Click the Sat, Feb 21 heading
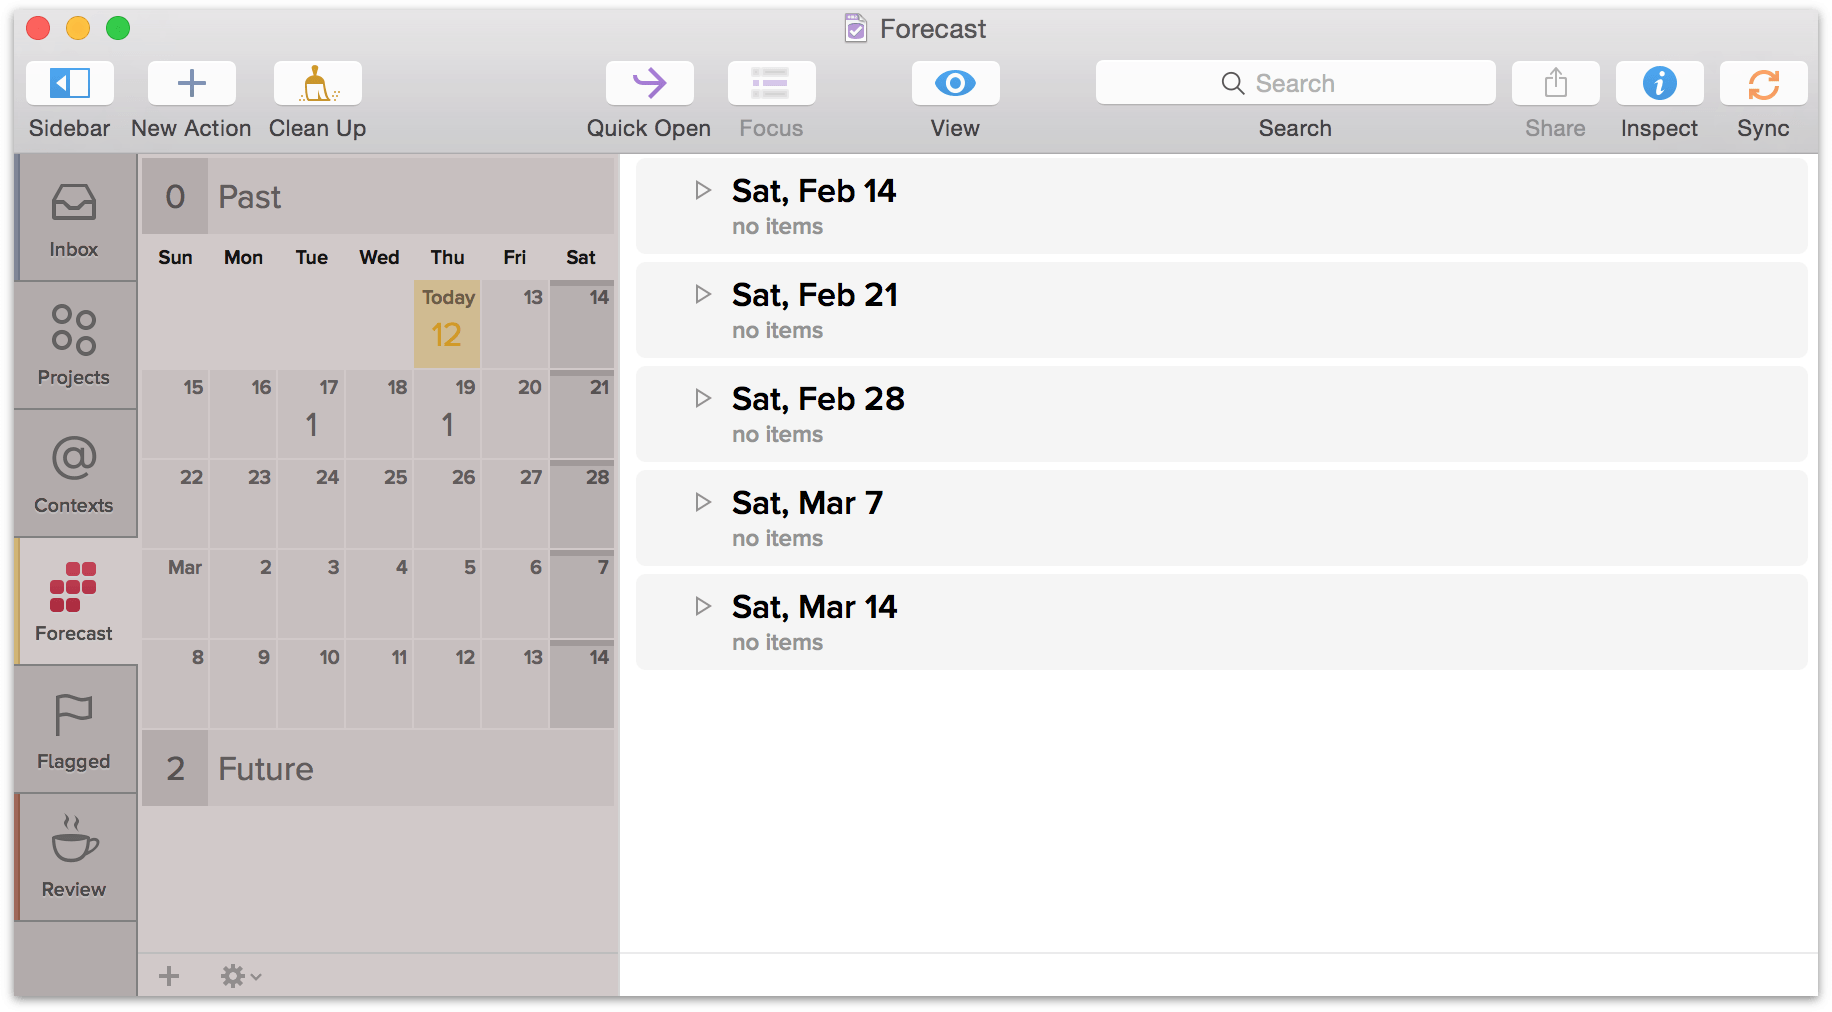This screenshot has height=1012, width=1832. pos(815,295)
